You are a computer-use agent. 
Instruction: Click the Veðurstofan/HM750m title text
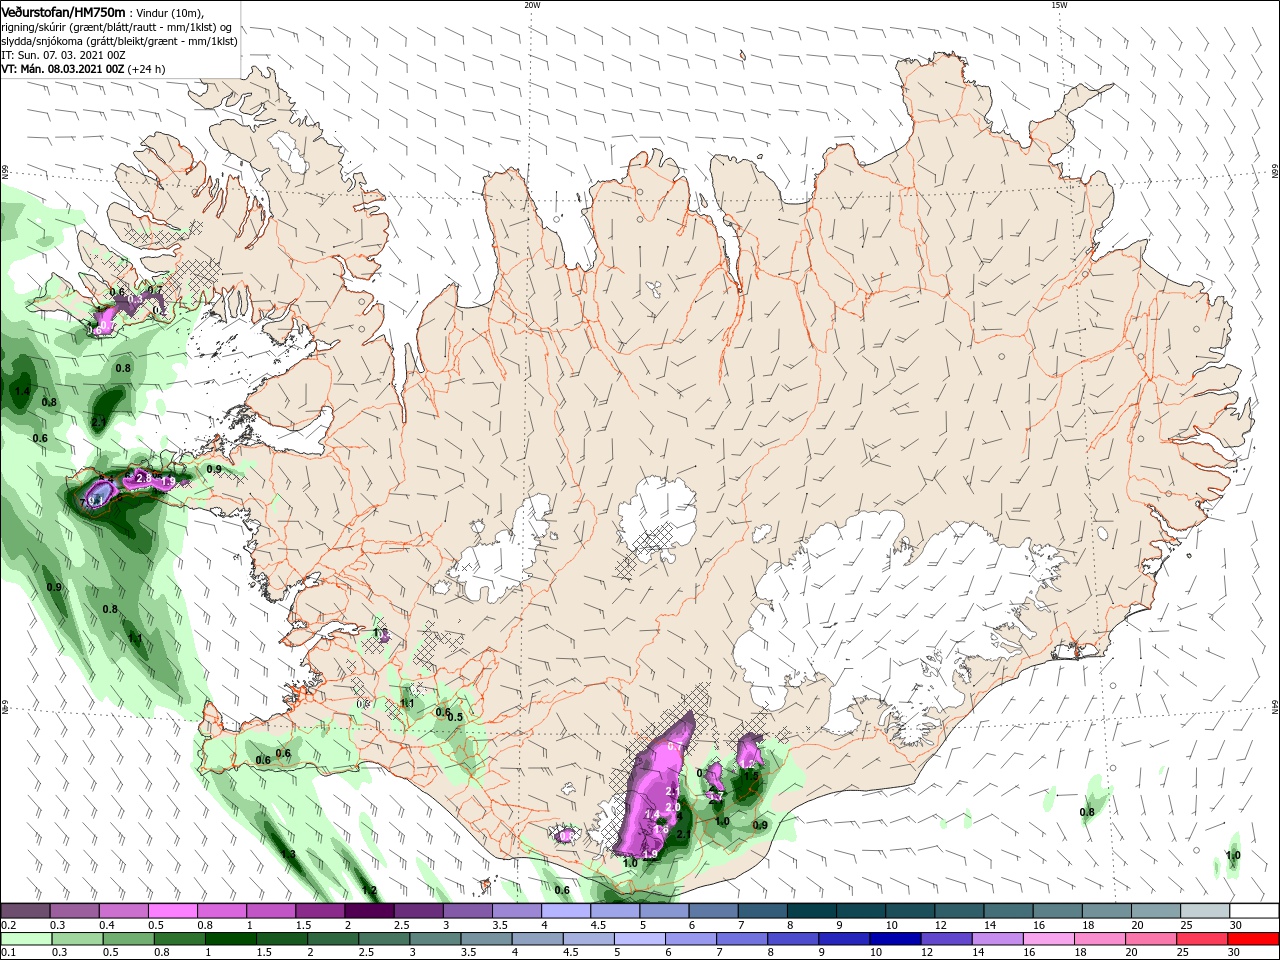pos(64,12)
